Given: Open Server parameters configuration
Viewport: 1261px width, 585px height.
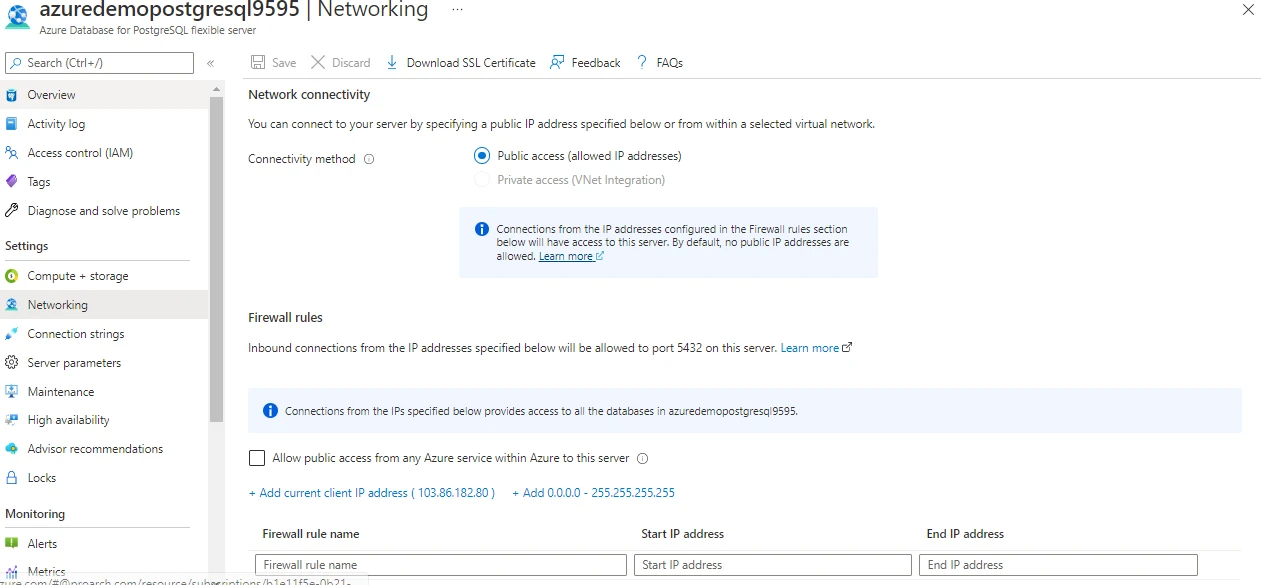Looking at the screenshot, I should (76, 362).
